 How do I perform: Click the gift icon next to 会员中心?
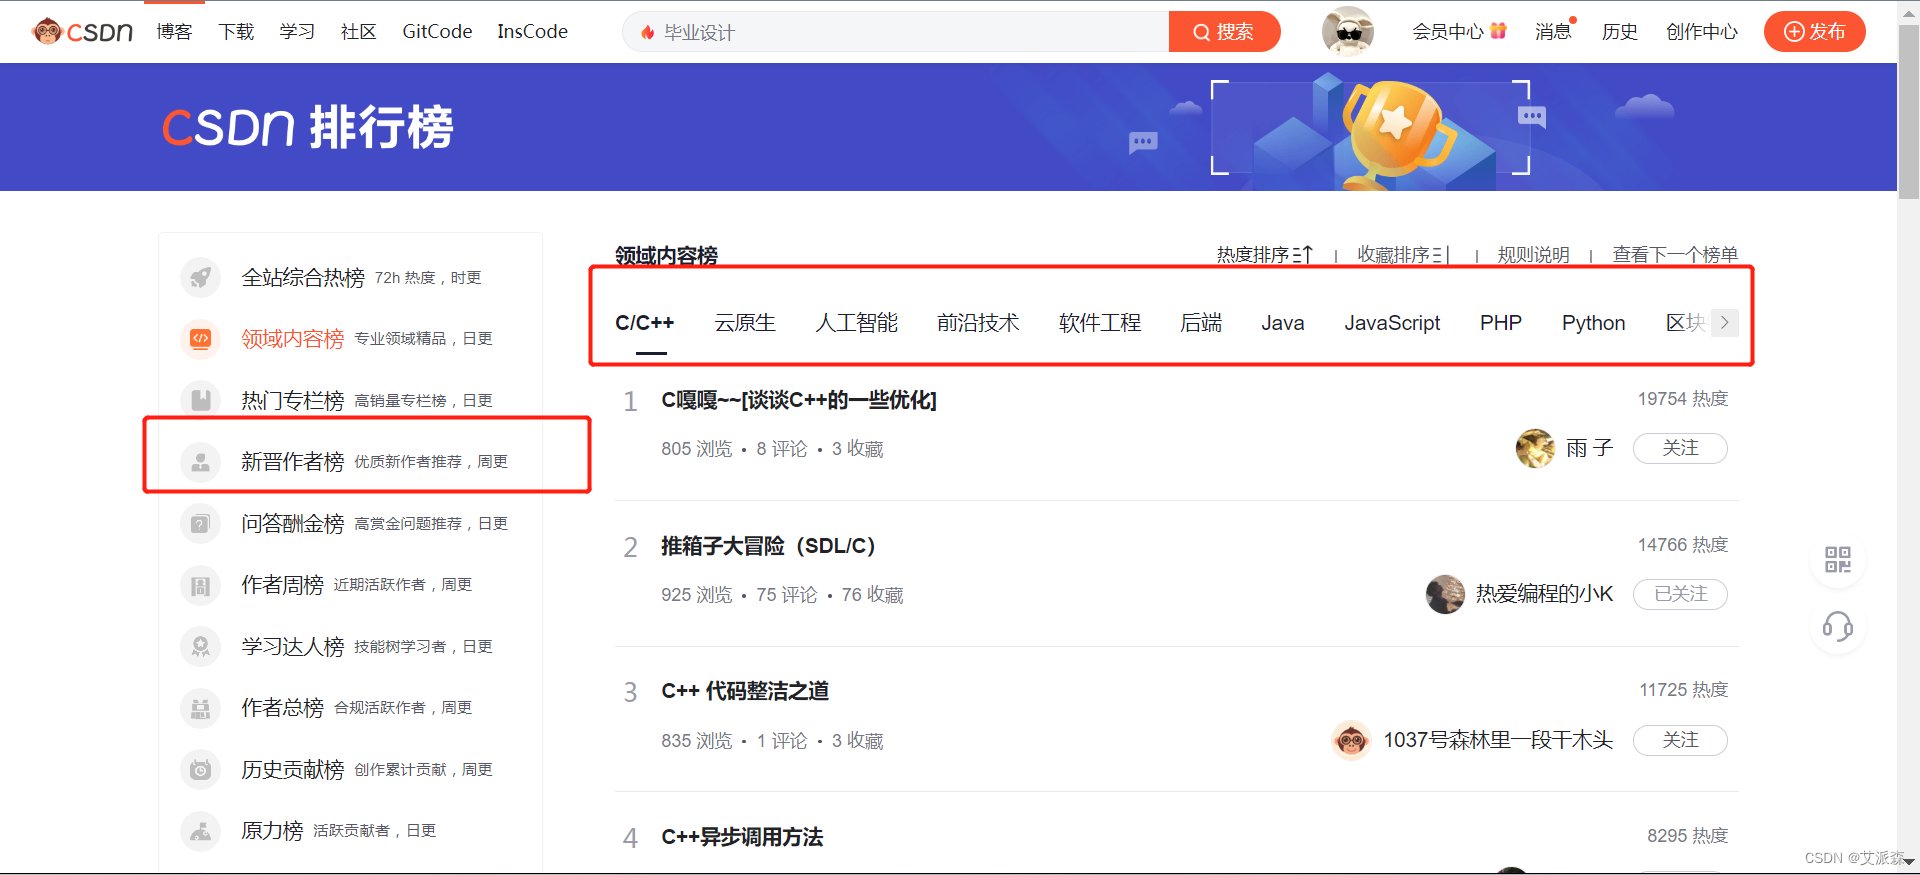tap(1498, 31)
